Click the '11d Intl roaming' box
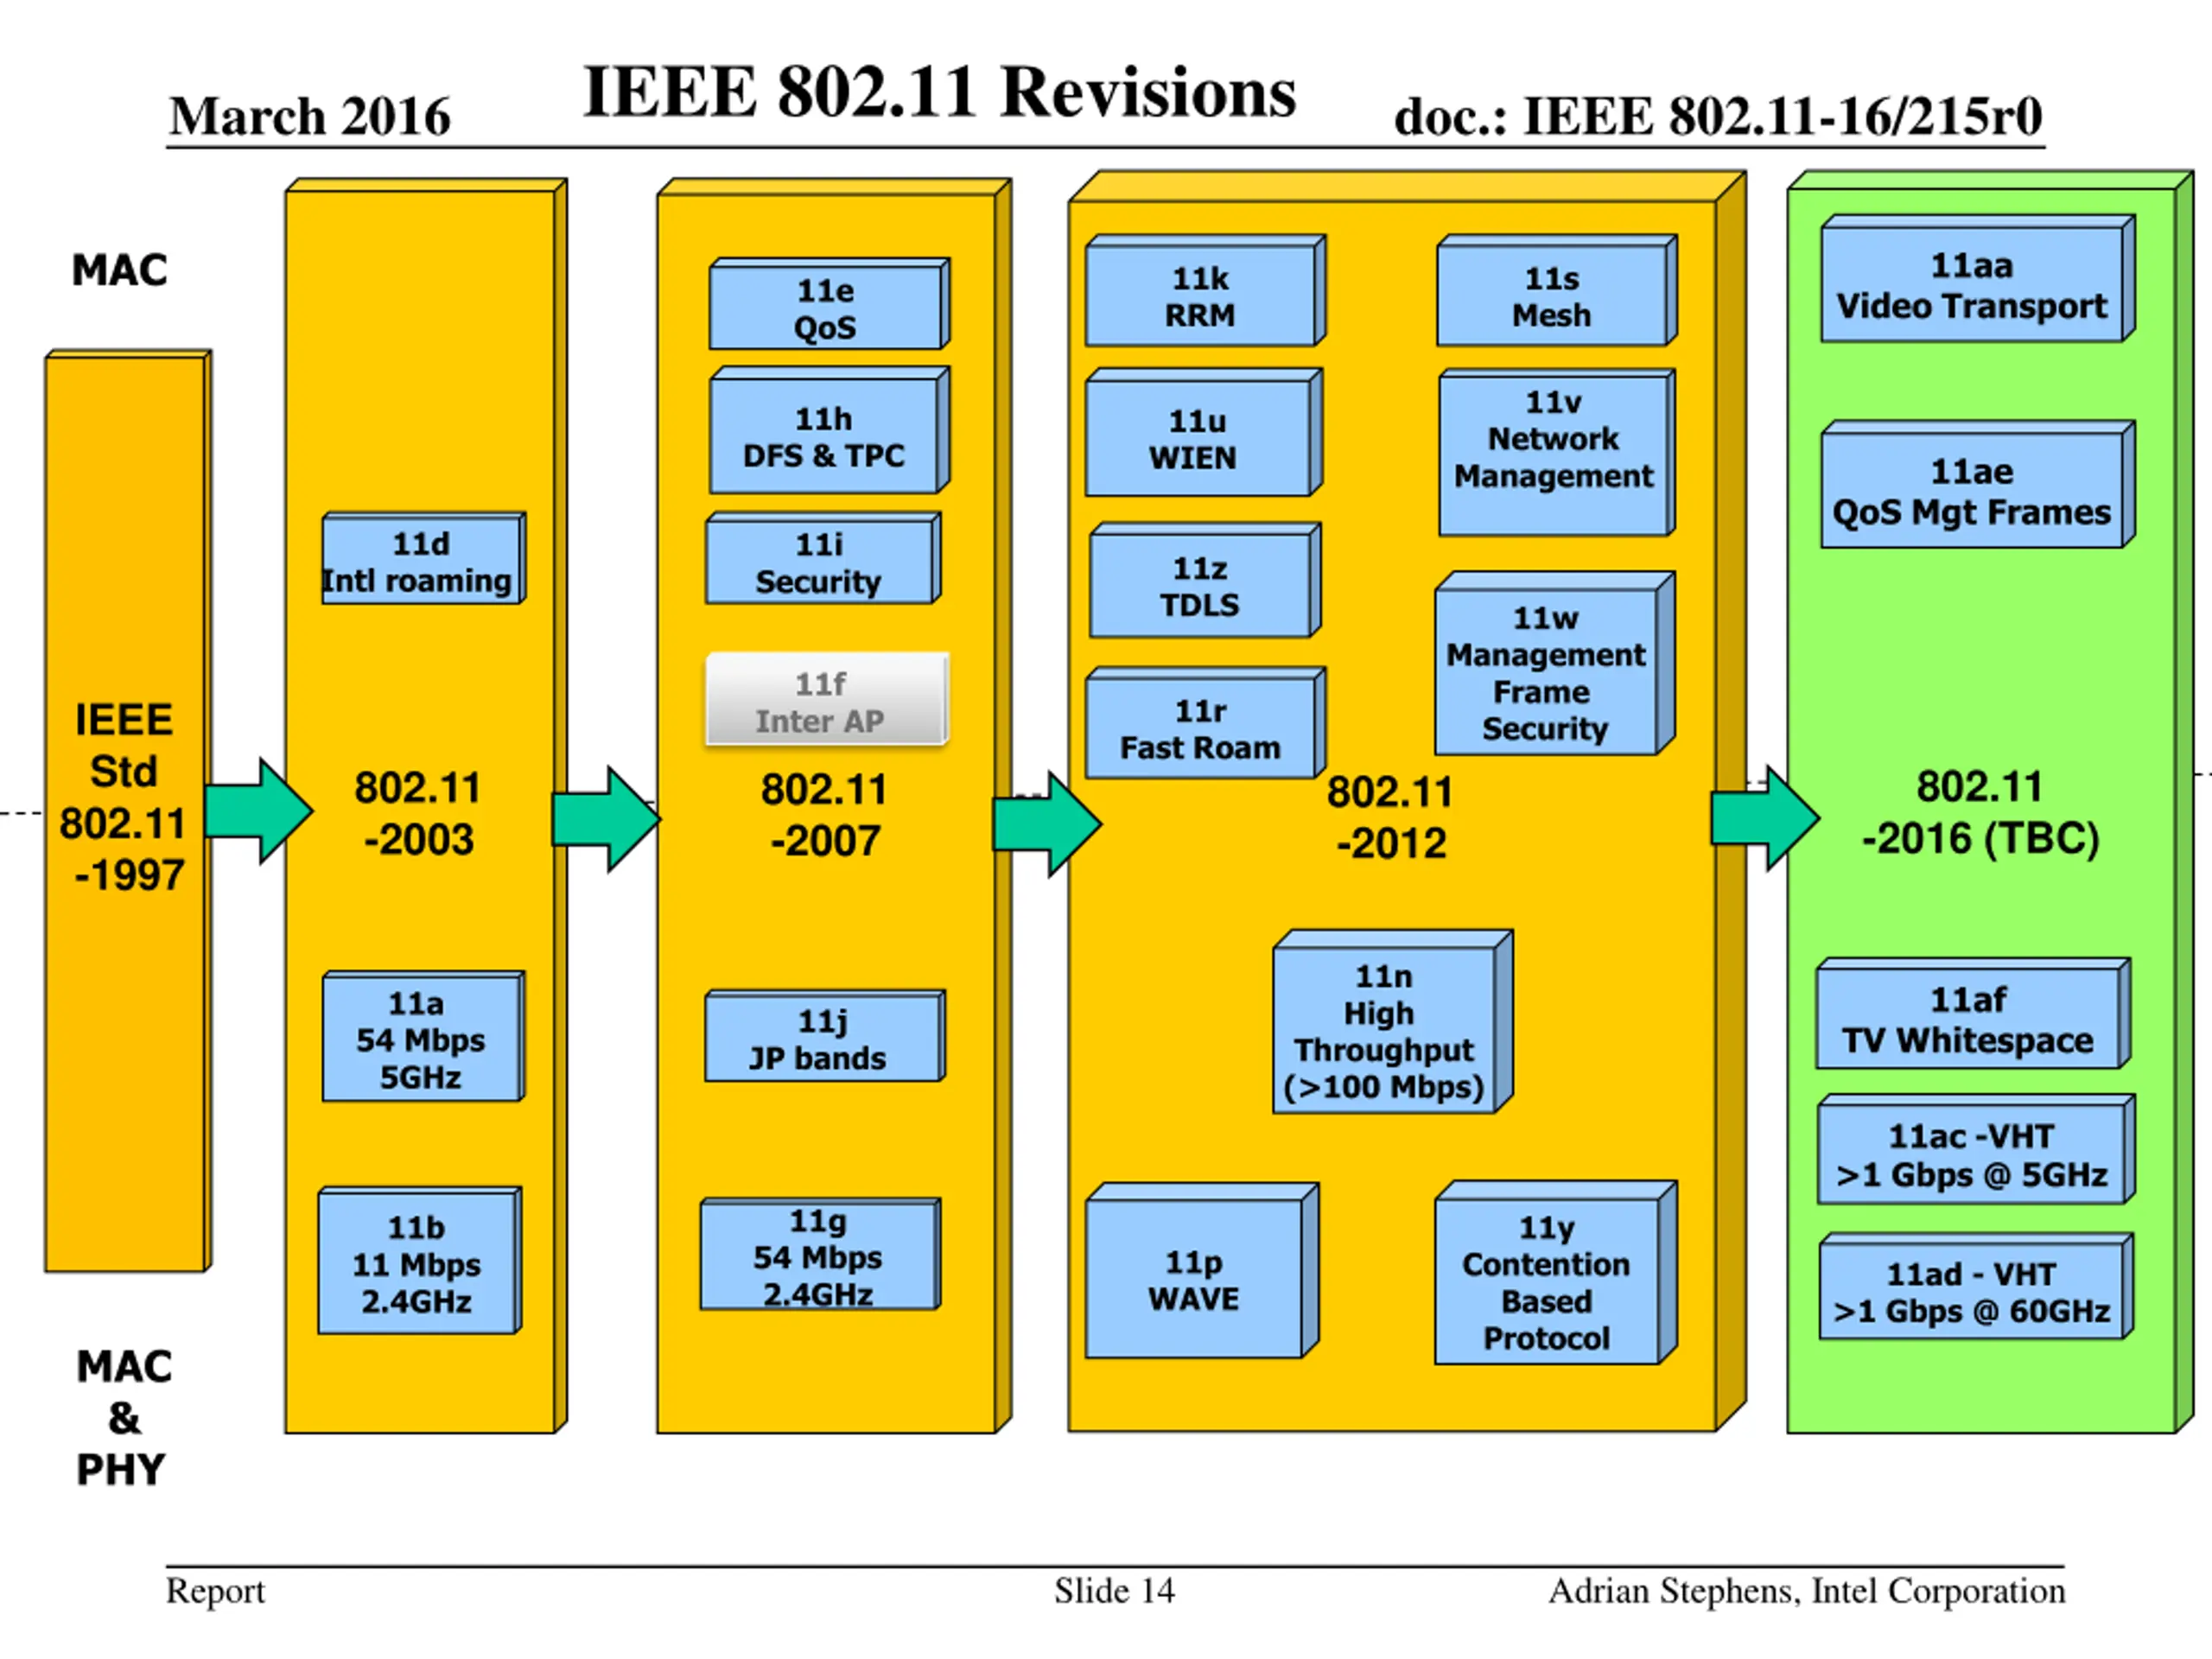2212x1659 pixels. (x=423, y=559)
